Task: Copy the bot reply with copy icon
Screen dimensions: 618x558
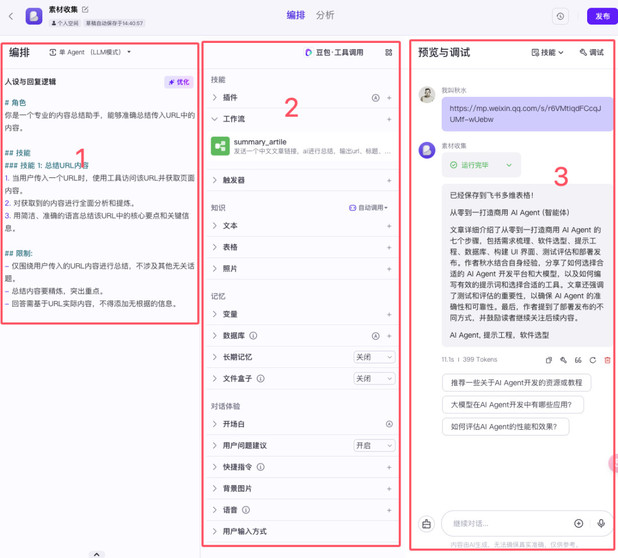Action: 549,360
